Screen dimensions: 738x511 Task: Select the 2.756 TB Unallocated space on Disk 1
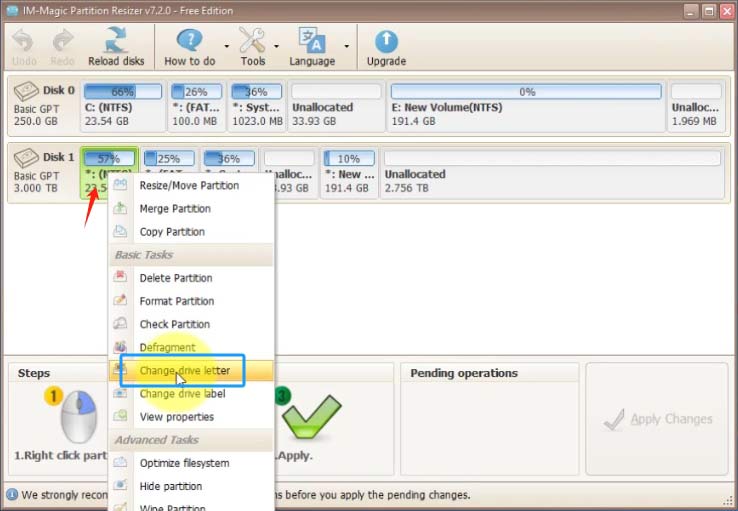click(x=553, y=172)
